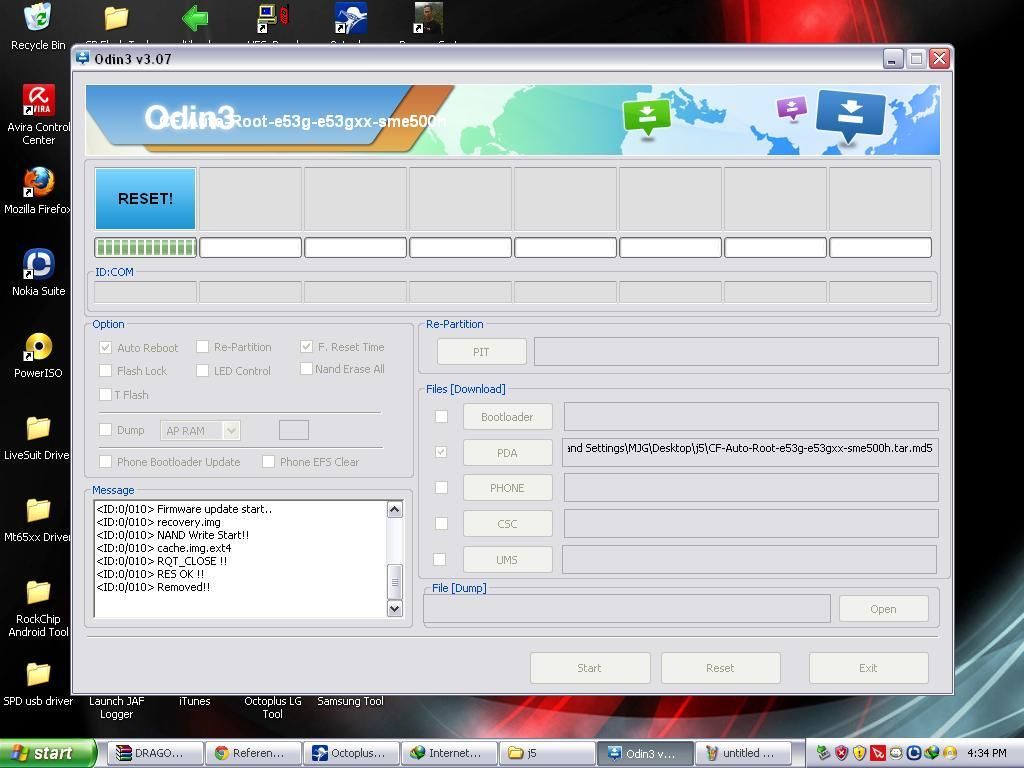Select the folder icon beside Recycle Bin

[116, 18]
